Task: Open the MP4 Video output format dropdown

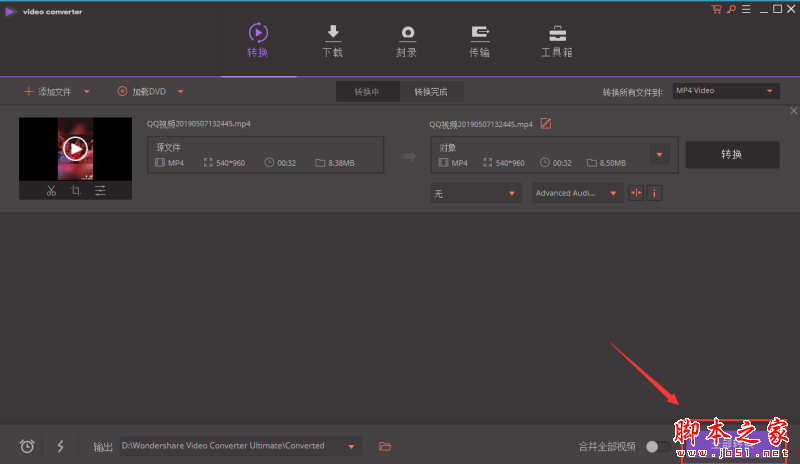Action: 726,91
